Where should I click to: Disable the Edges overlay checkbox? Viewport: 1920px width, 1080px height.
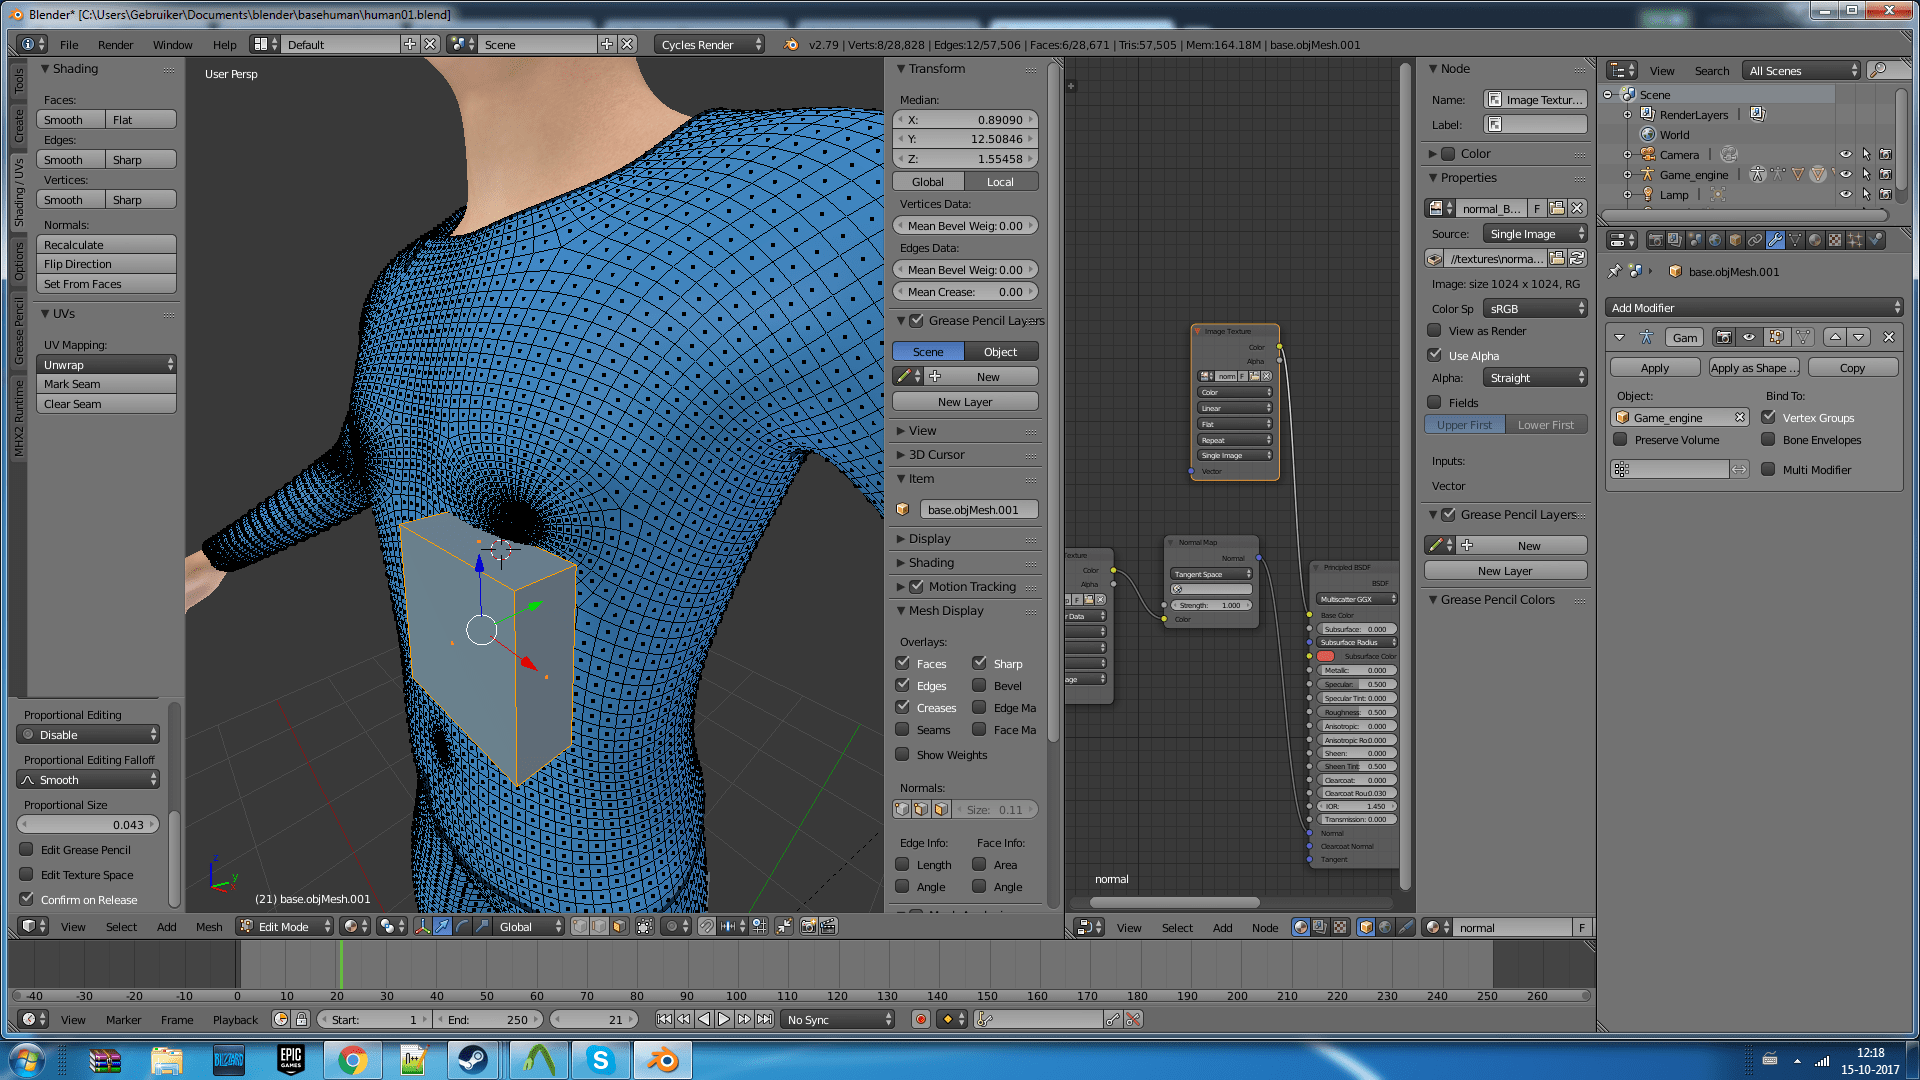[x=903, y=685]
